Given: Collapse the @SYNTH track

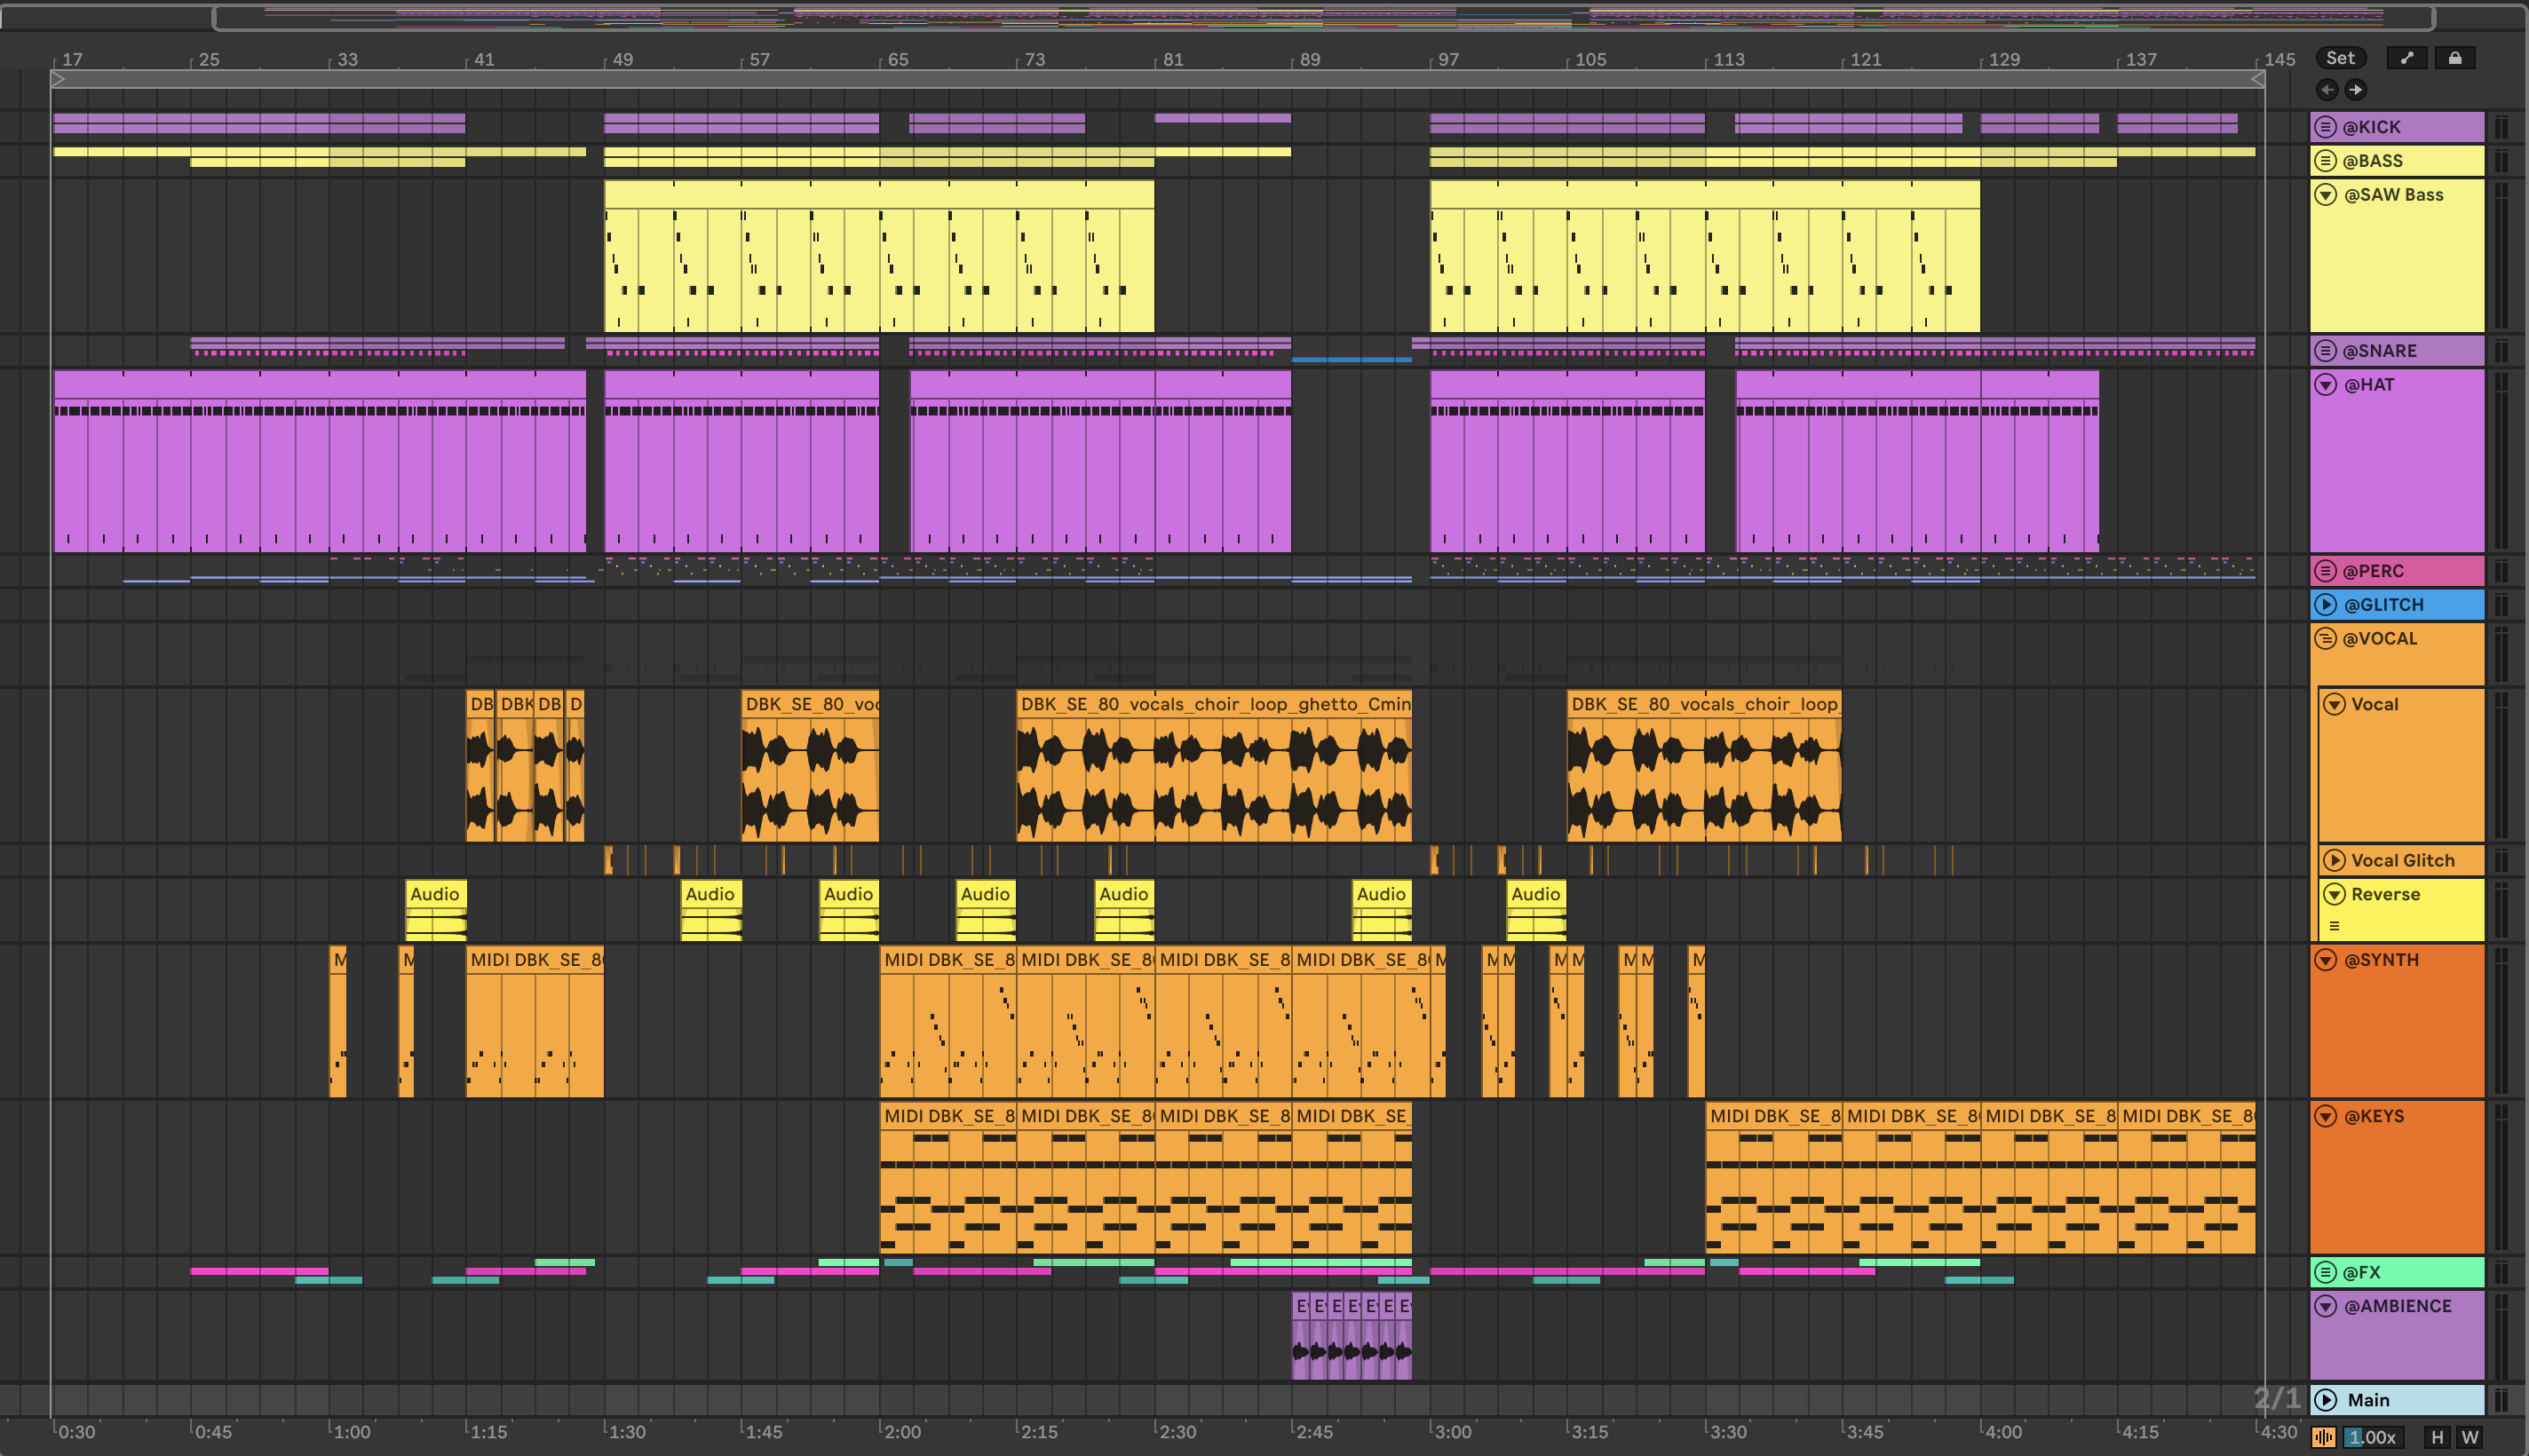Looking at the screenshot, I should click(x=2326, y=960).
